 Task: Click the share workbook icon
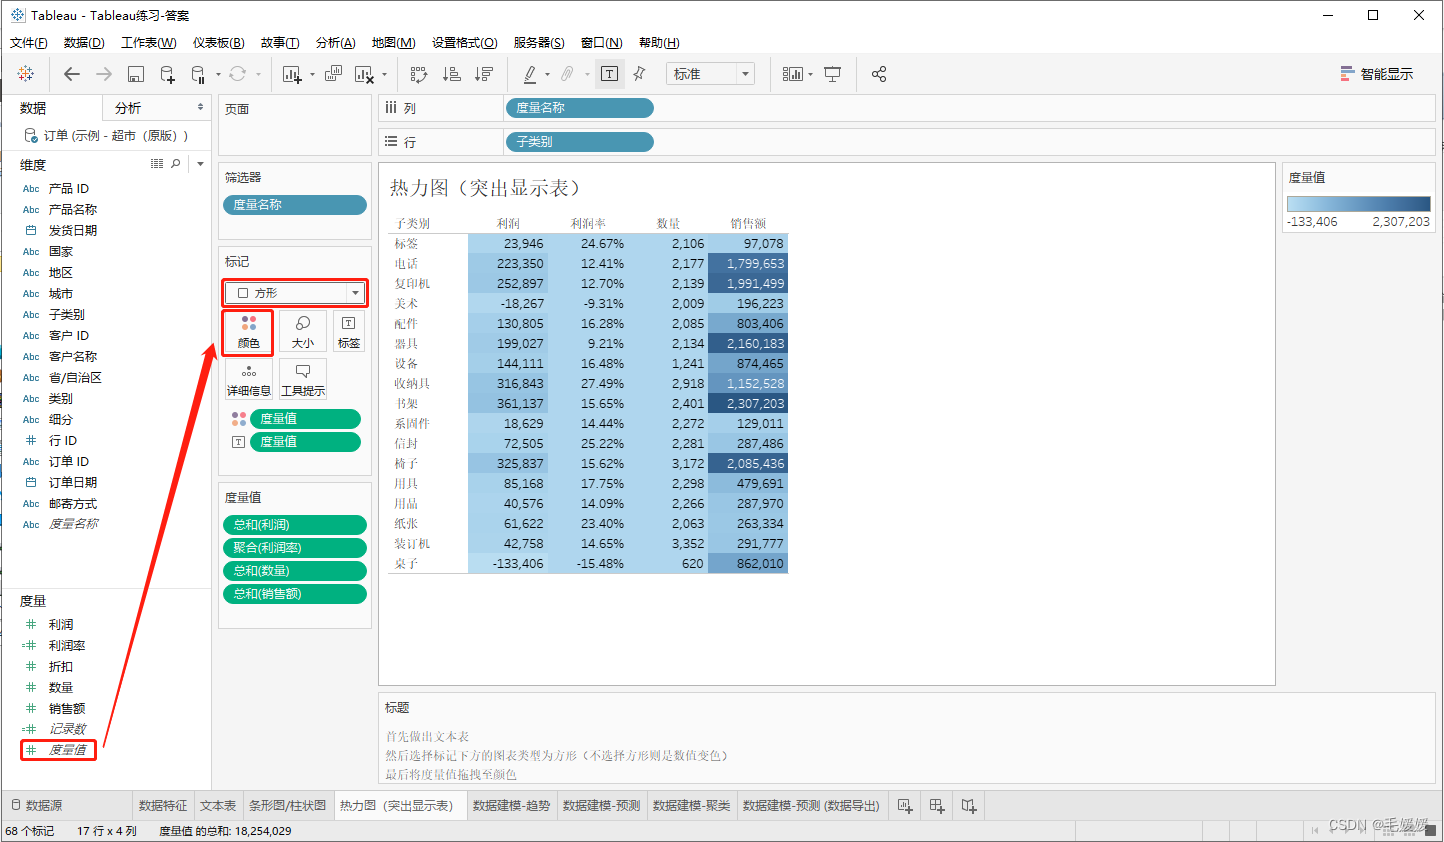point(879,74)
